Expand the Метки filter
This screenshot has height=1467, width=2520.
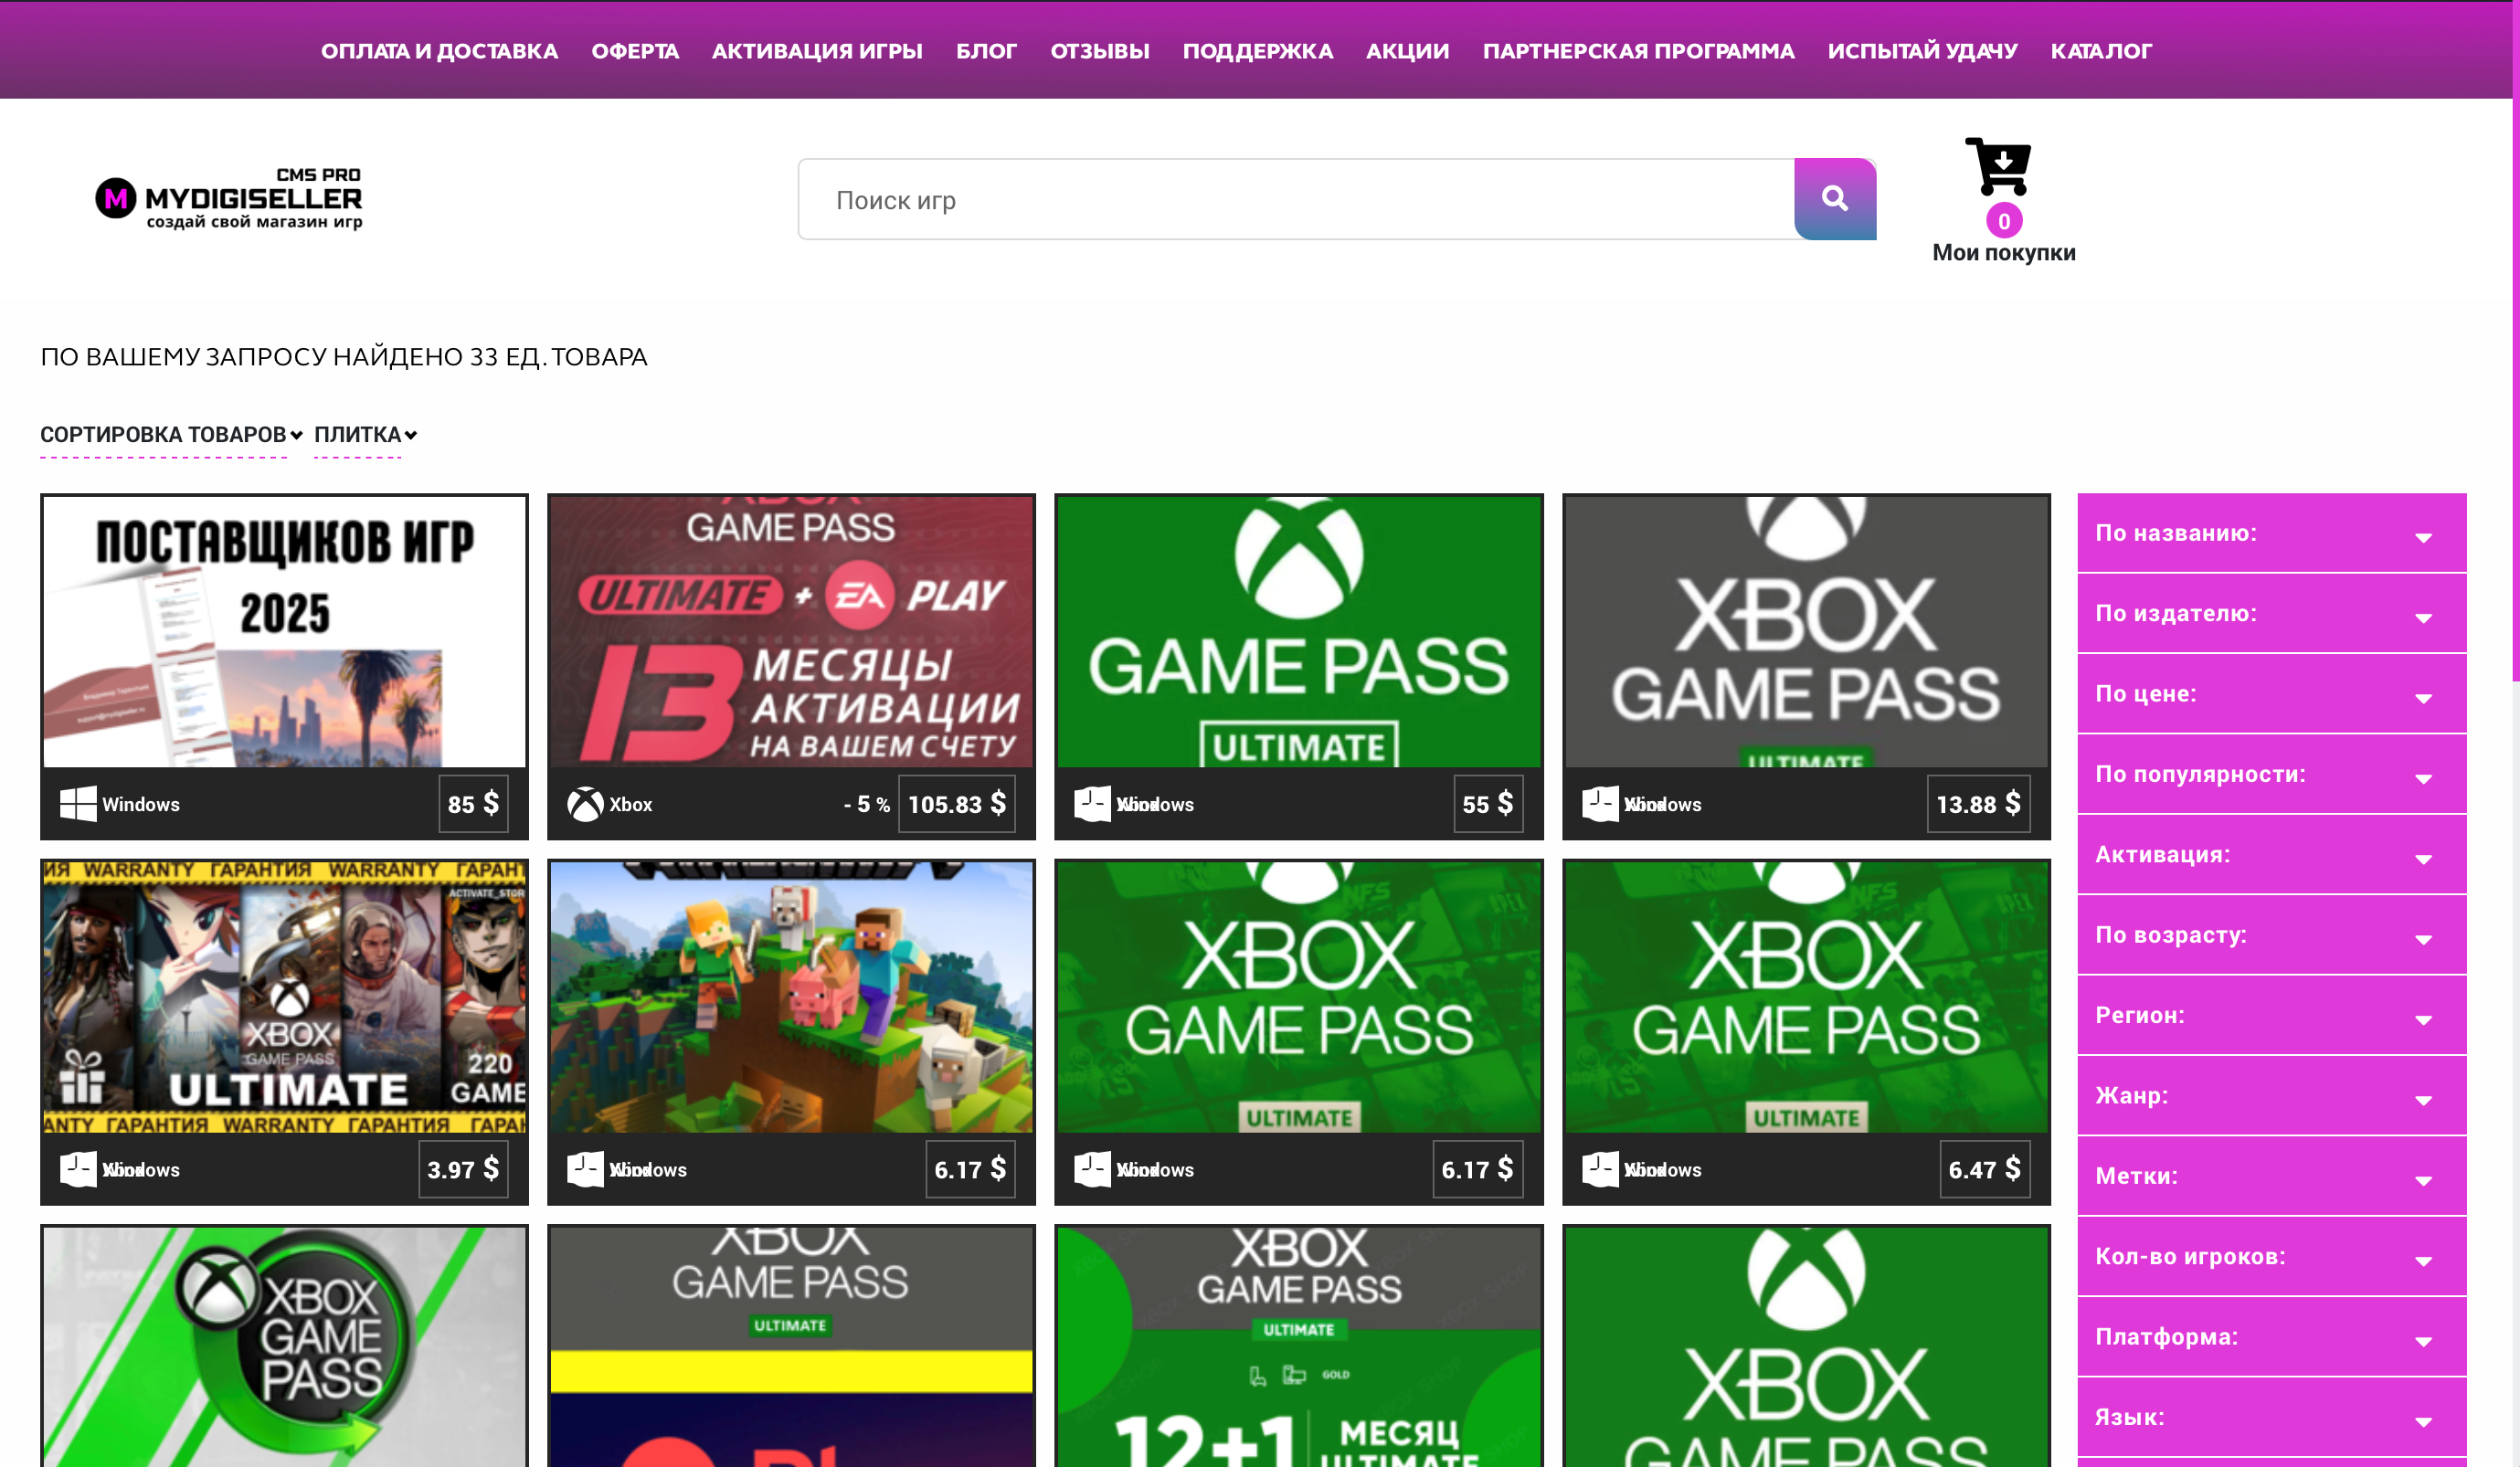pyautogui.click(x=2271, y=1176)
